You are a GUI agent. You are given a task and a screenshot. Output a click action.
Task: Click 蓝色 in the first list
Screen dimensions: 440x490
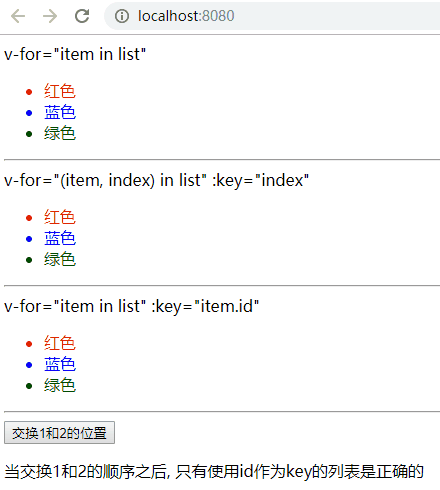(x=60, y=112)
